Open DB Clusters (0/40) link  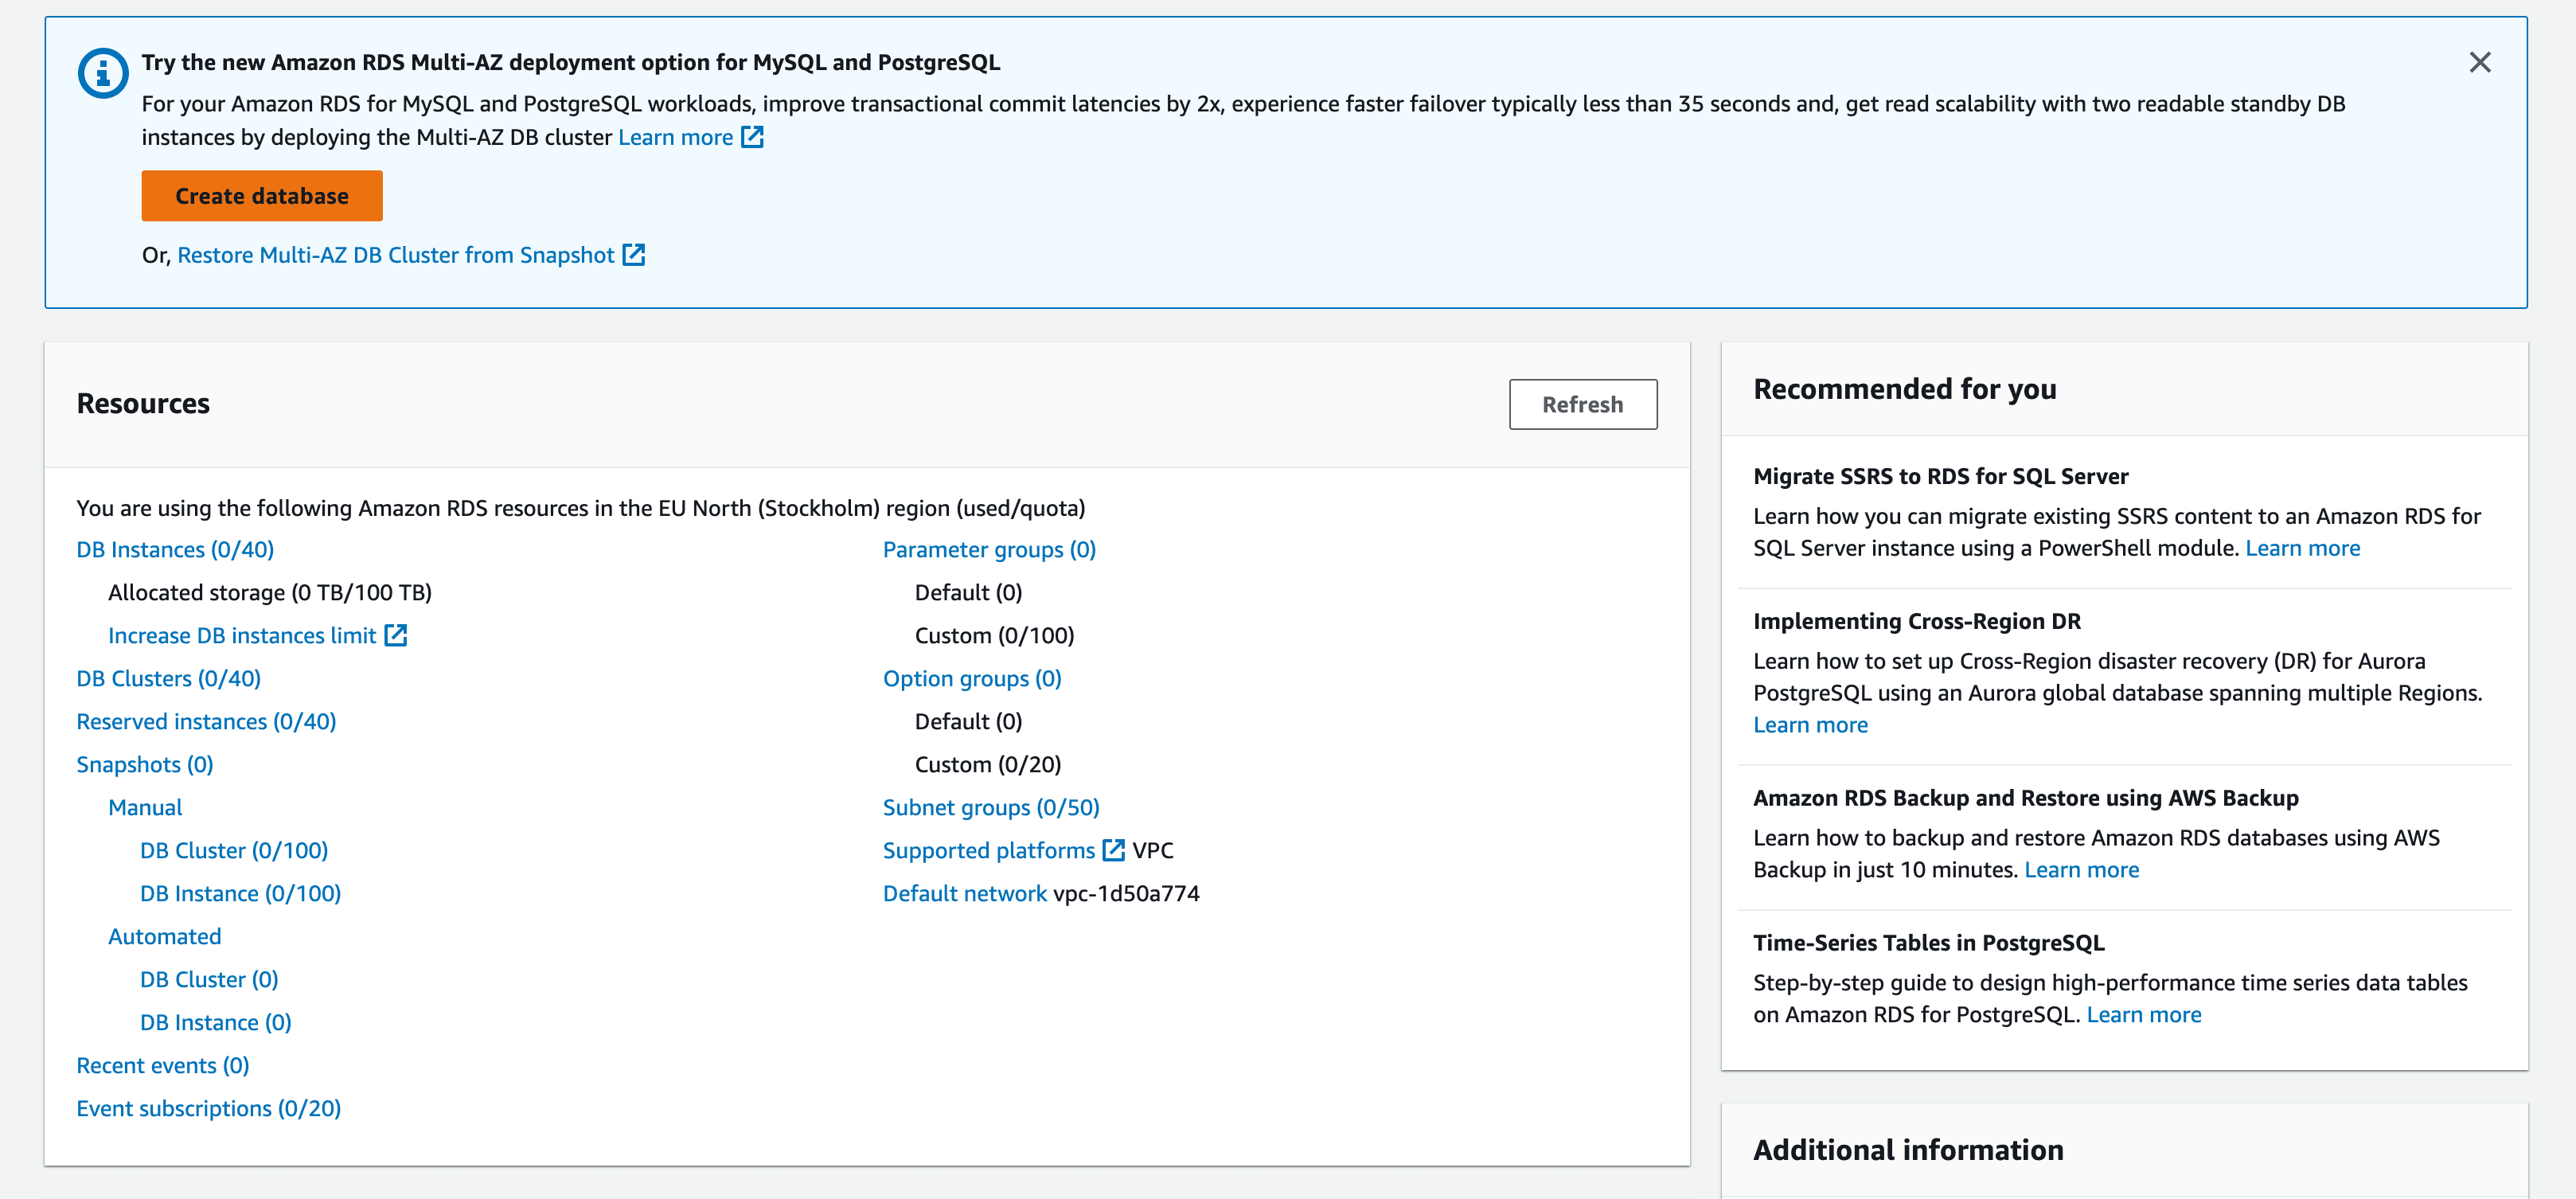pos(169,678)
